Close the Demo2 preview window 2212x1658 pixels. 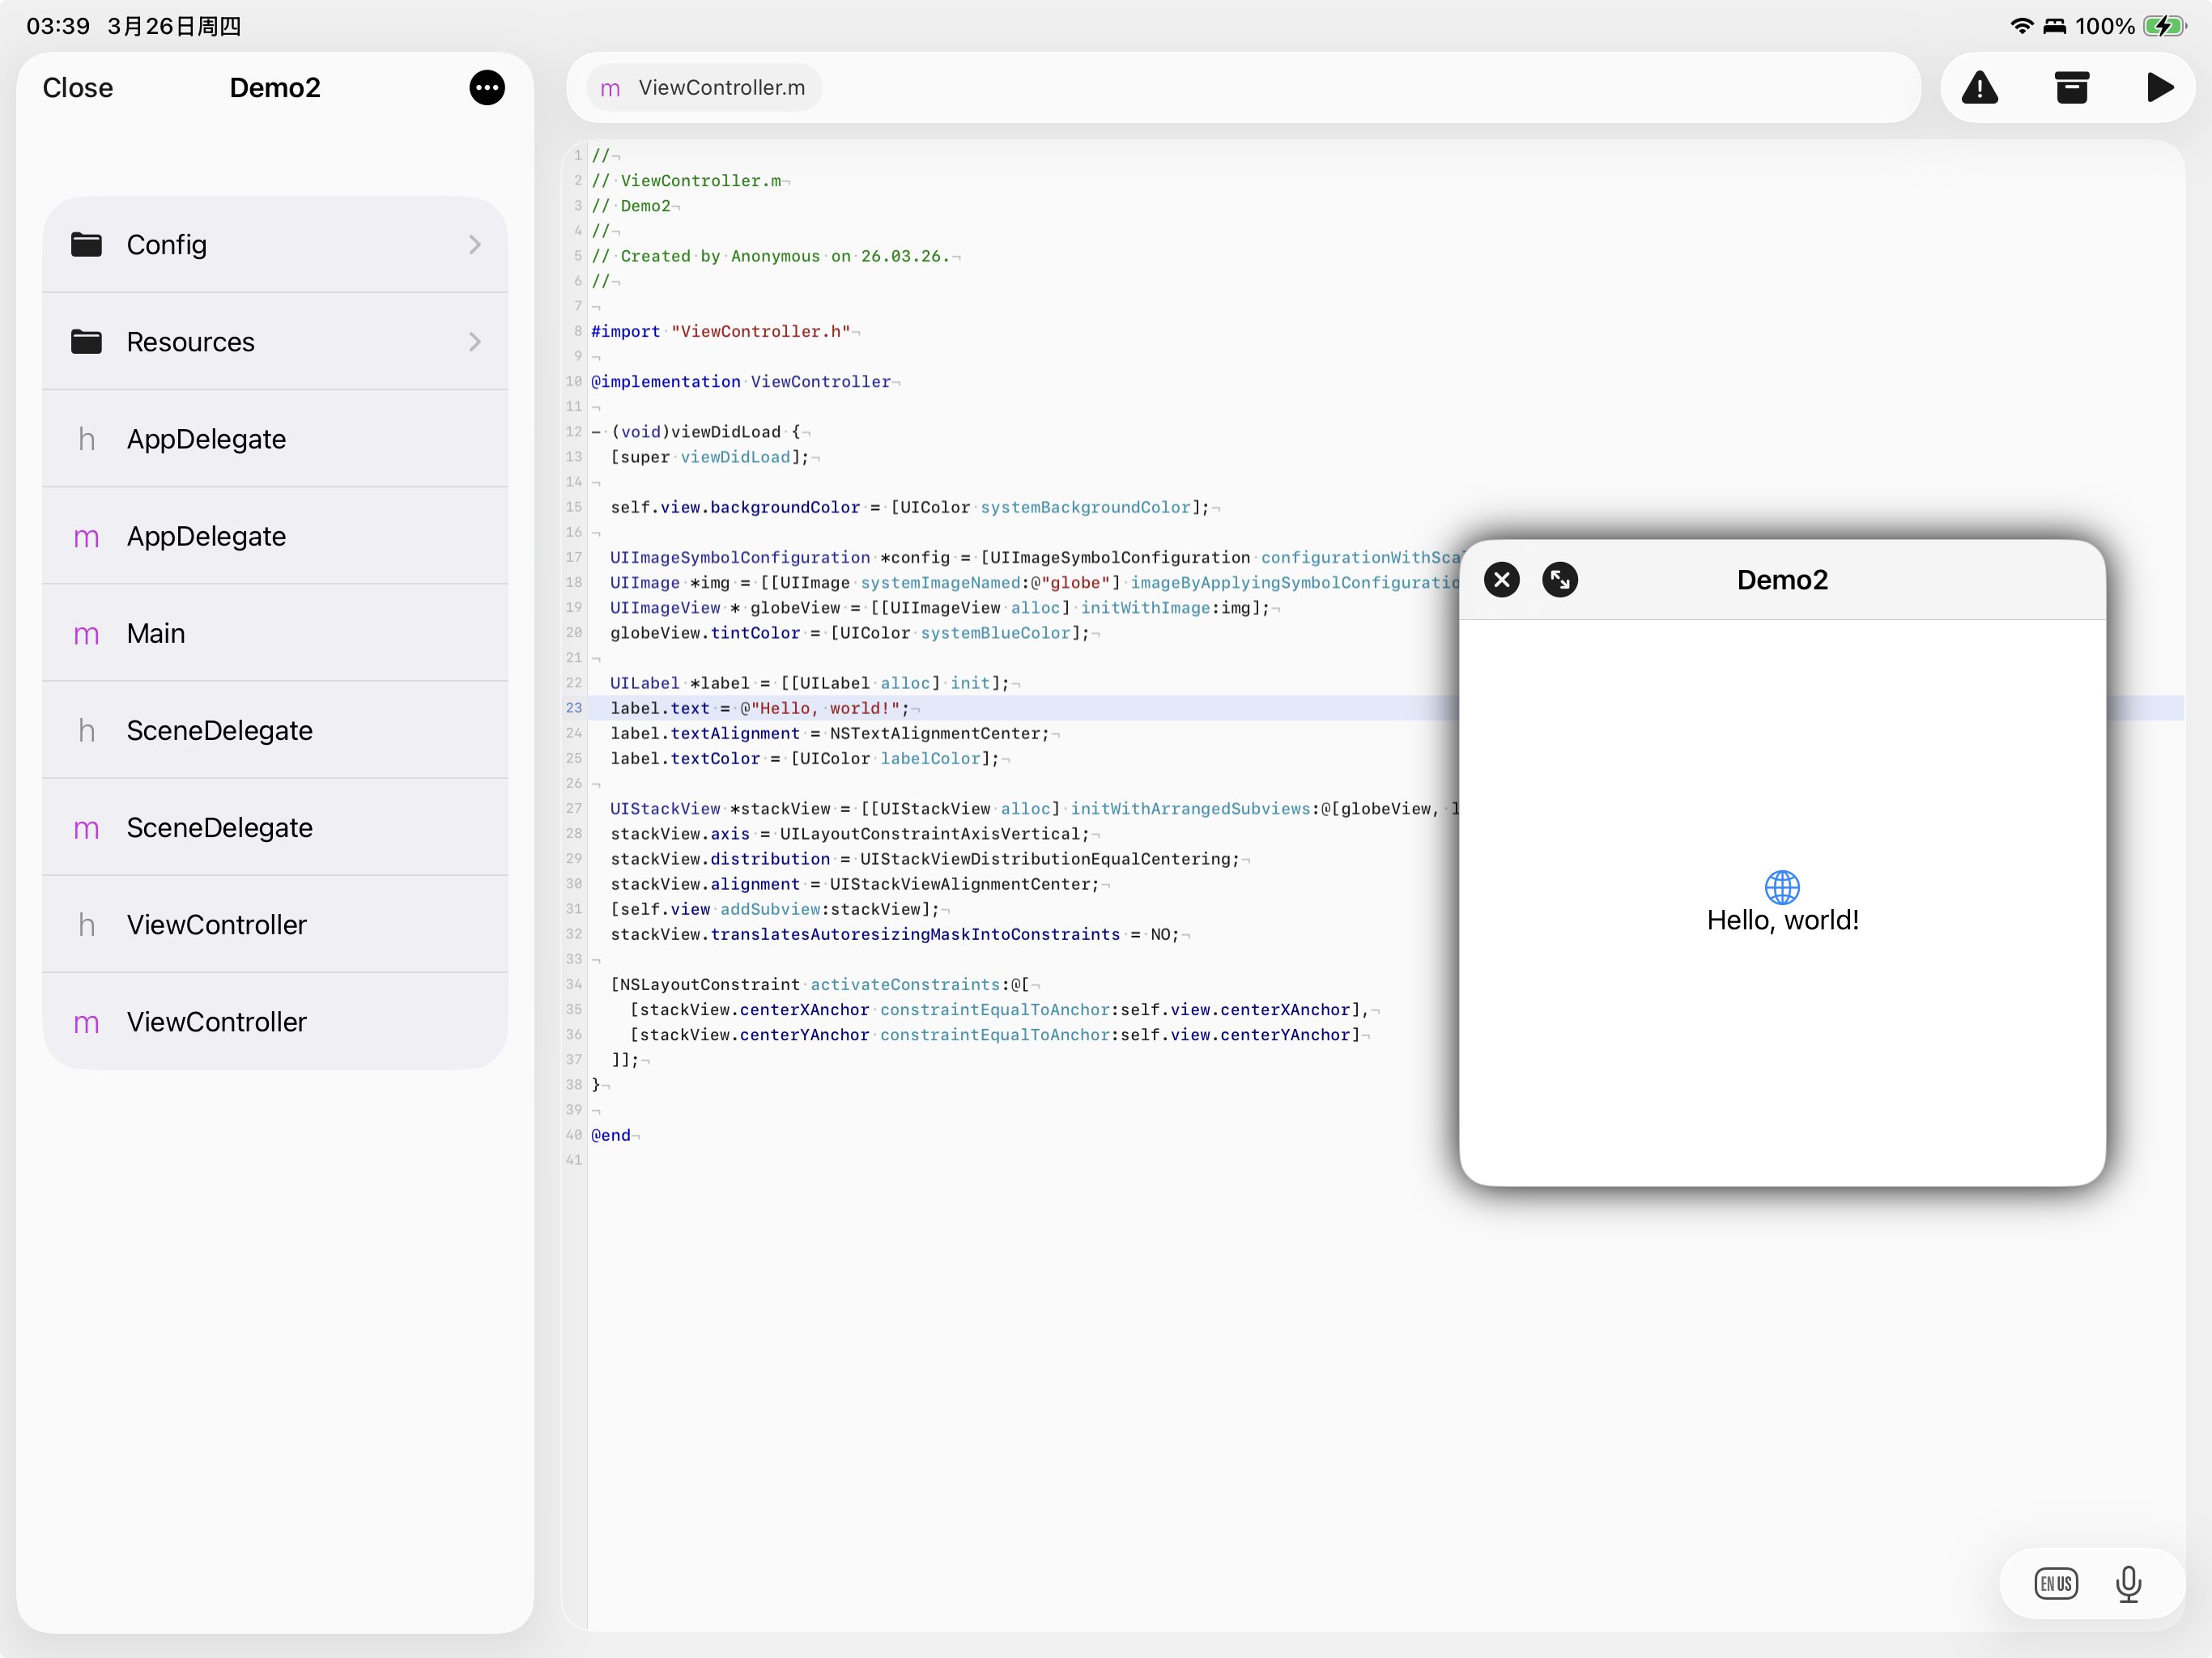click(1501, 580)
